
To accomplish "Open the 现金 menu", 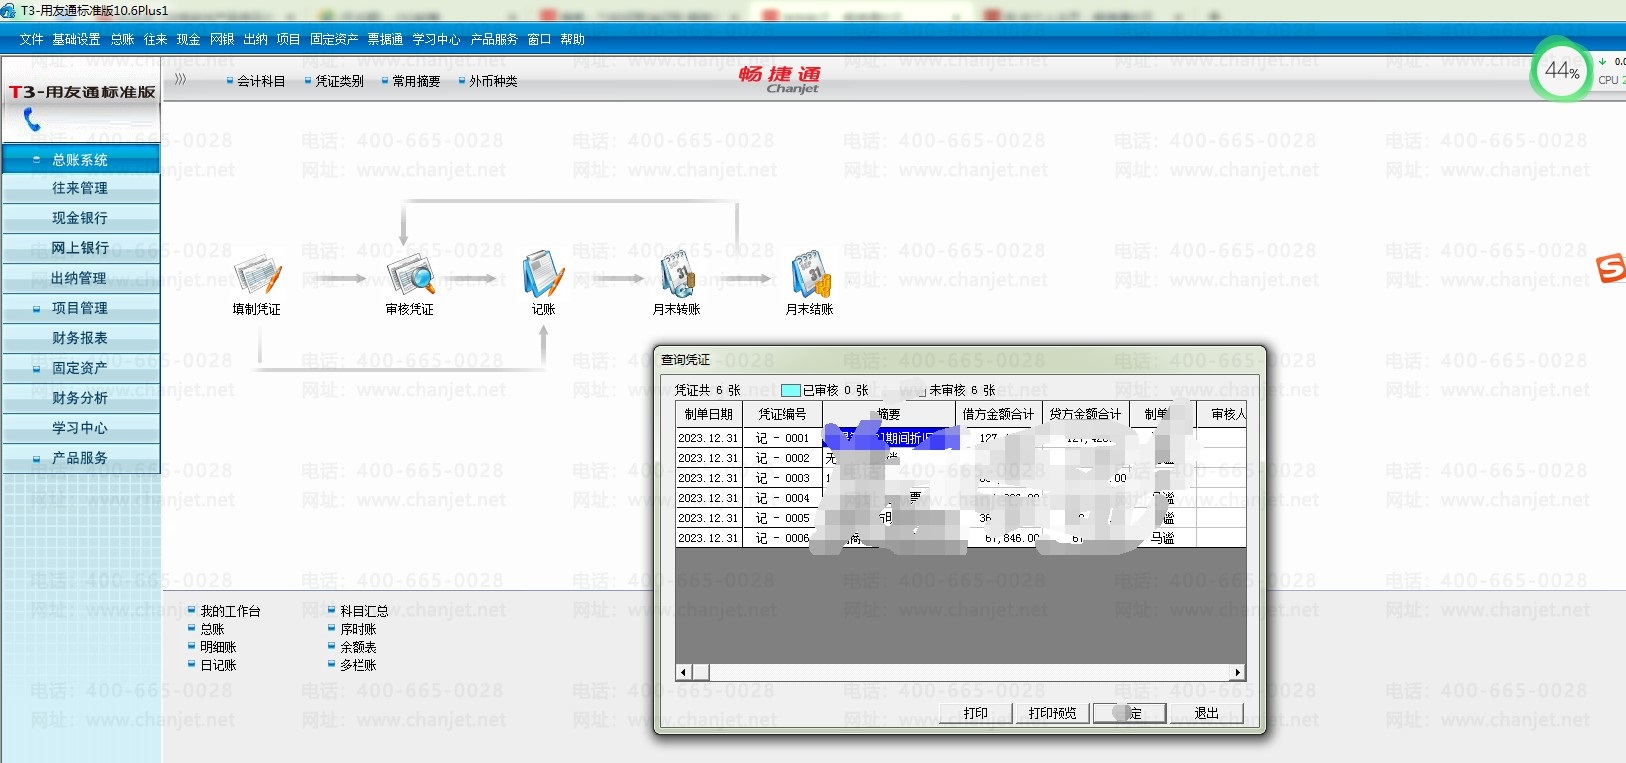I will point(188,39).
